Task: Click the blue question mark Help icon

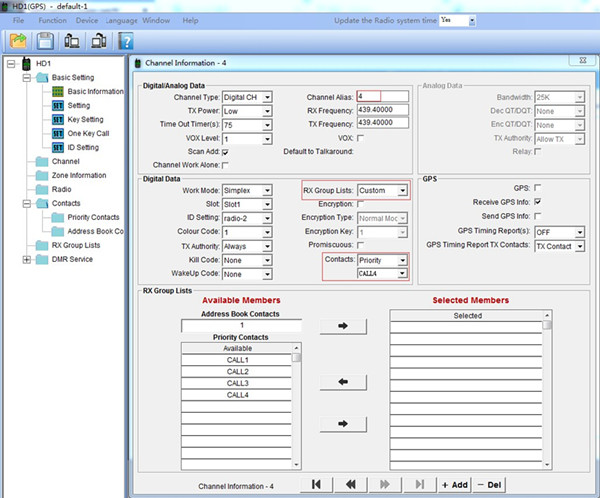Action: pyautogui.click(x=126, y=40)
